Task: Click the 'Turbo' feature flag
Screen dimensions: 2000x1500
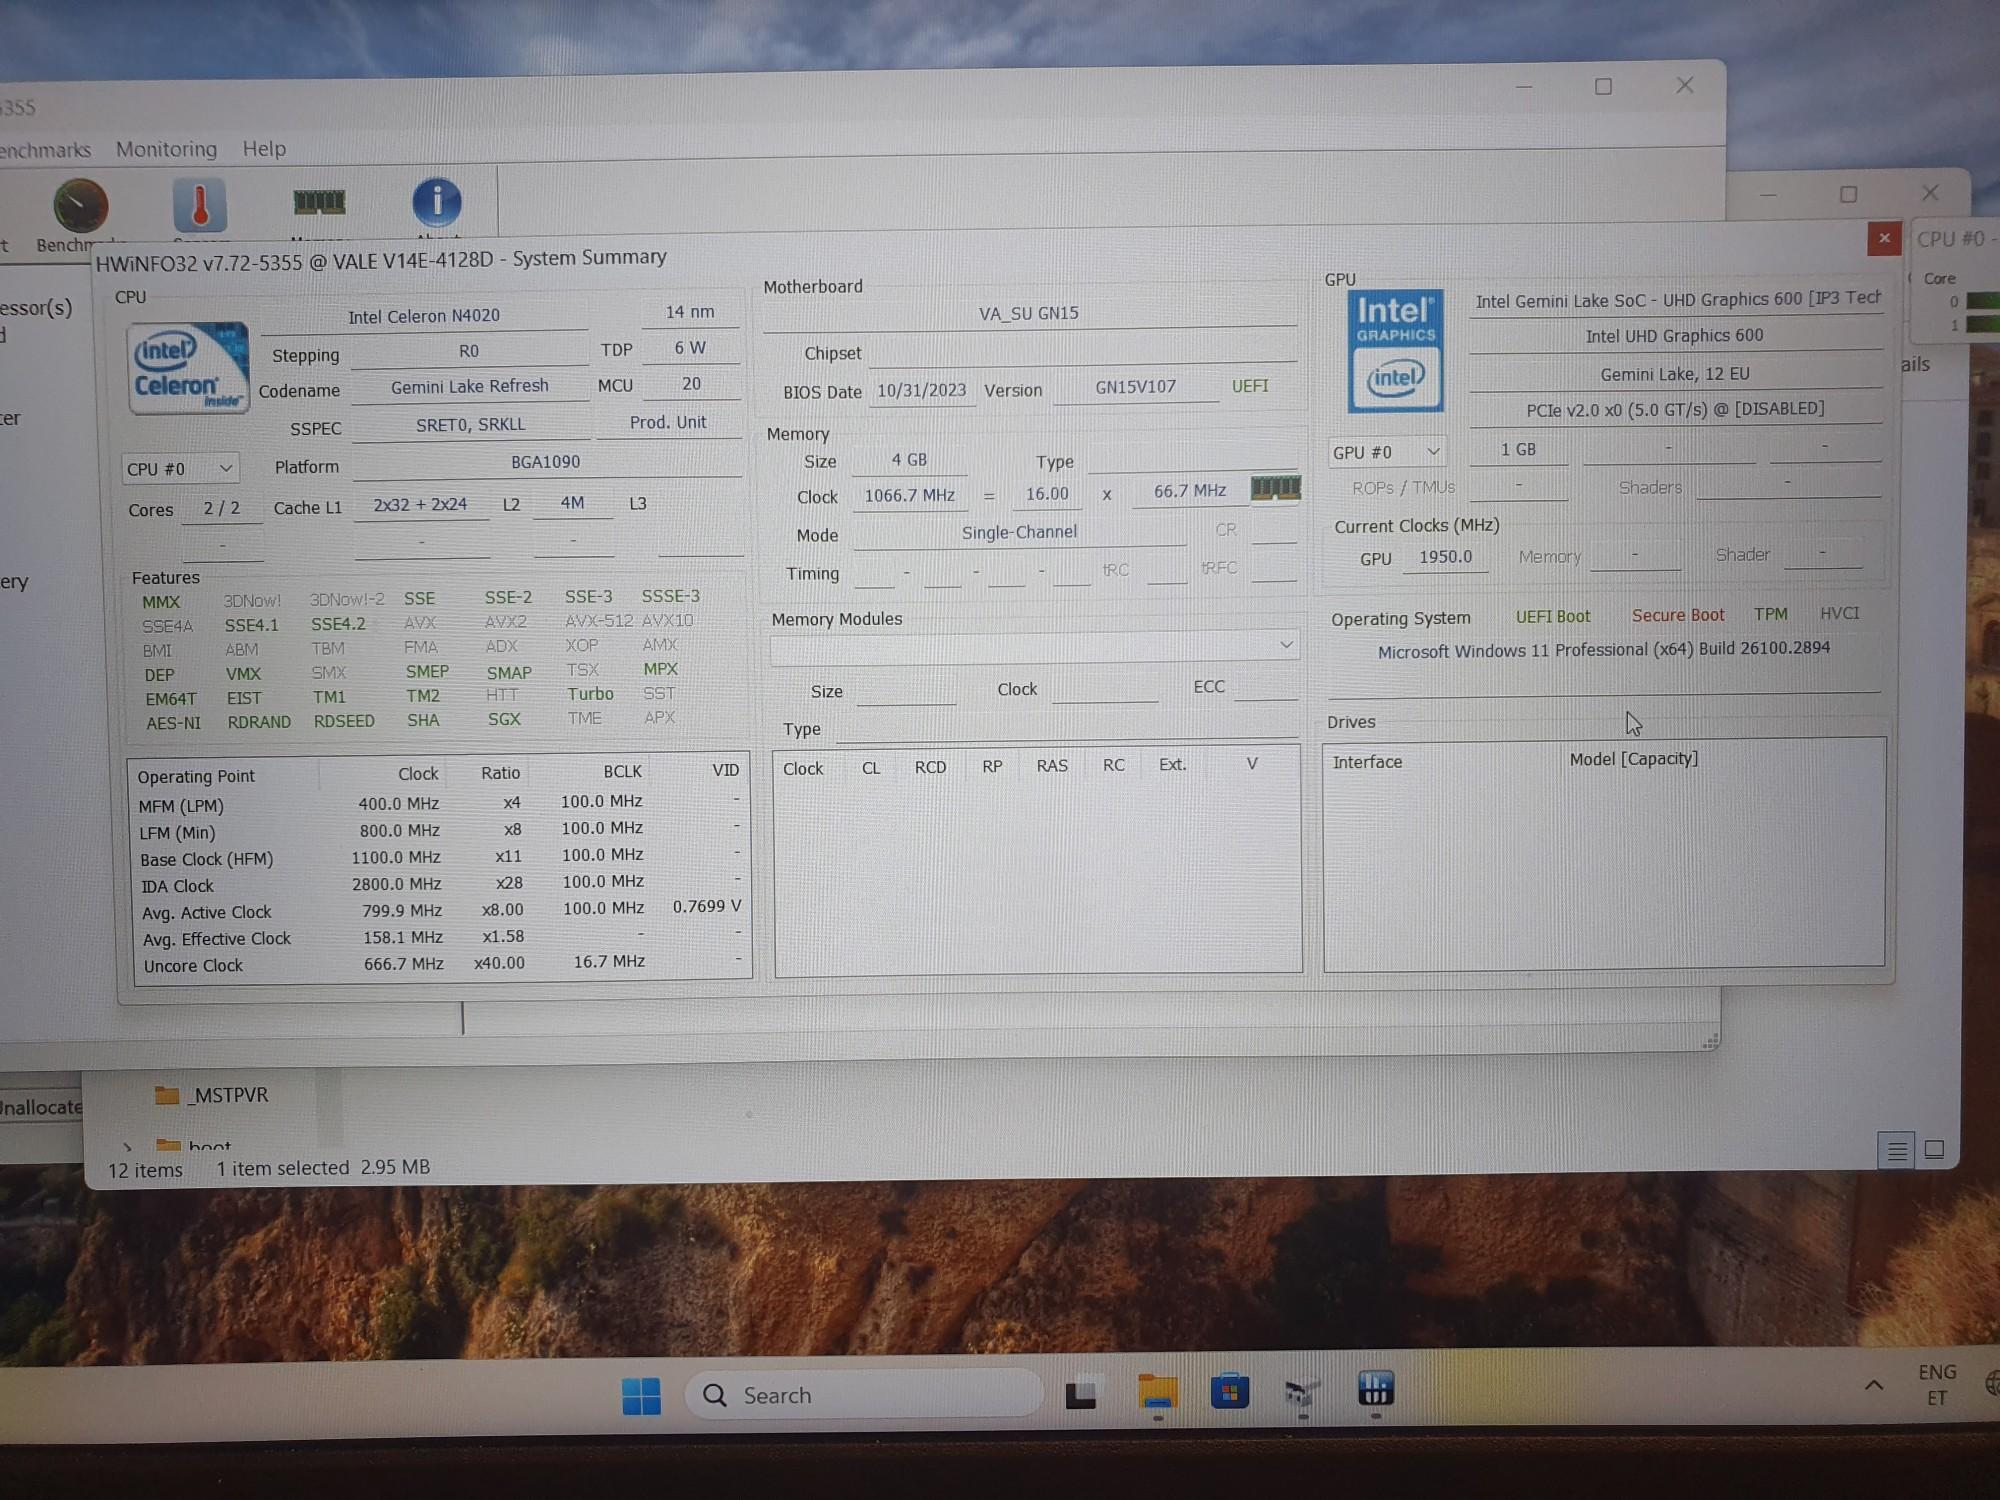Action: tap(590, 694)
